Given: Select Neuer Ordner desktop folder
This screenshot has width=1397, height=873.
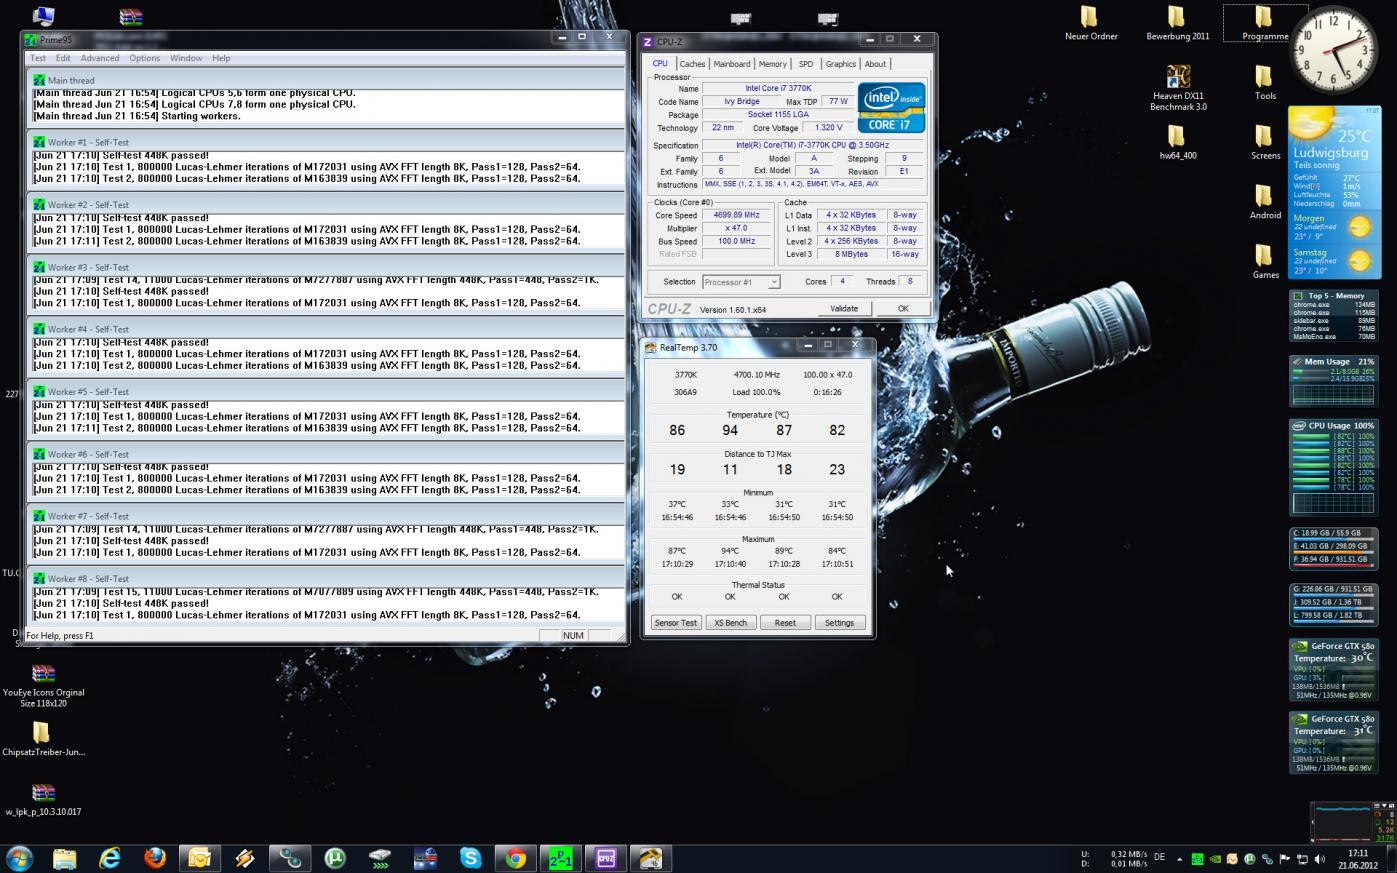Looking at the screenshot, I should (1091, 23).
